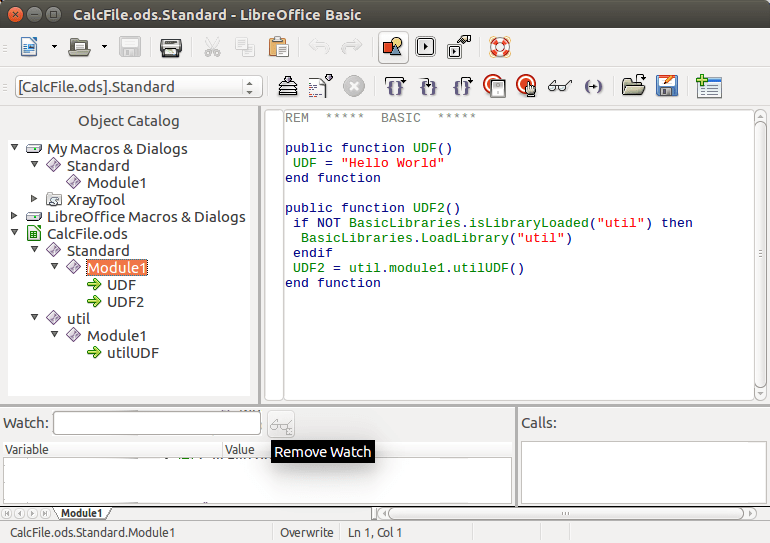Click the Enable Watch glasses icon
Image resolution: width=770 pixels, height=543 pixels.
pos(560,87)
